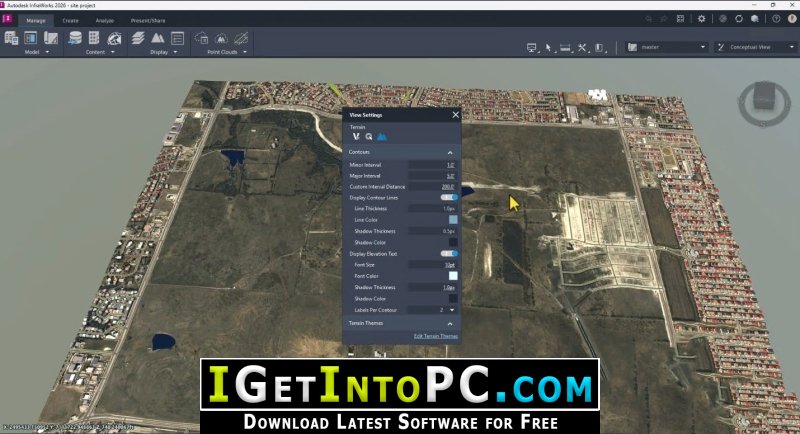
Task: Select the point cloud terrain icon
Action: coord(221,38)
